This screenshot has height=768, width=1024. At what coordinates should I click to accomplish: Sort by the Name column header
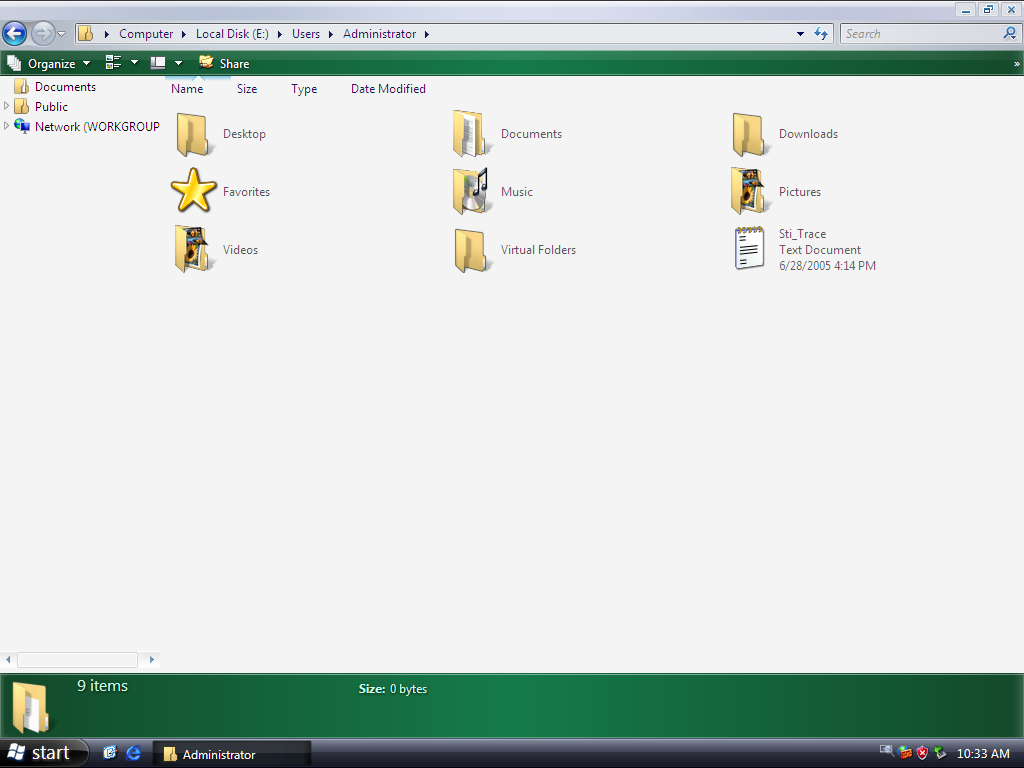pyautogui.click(x=187, y=89)
